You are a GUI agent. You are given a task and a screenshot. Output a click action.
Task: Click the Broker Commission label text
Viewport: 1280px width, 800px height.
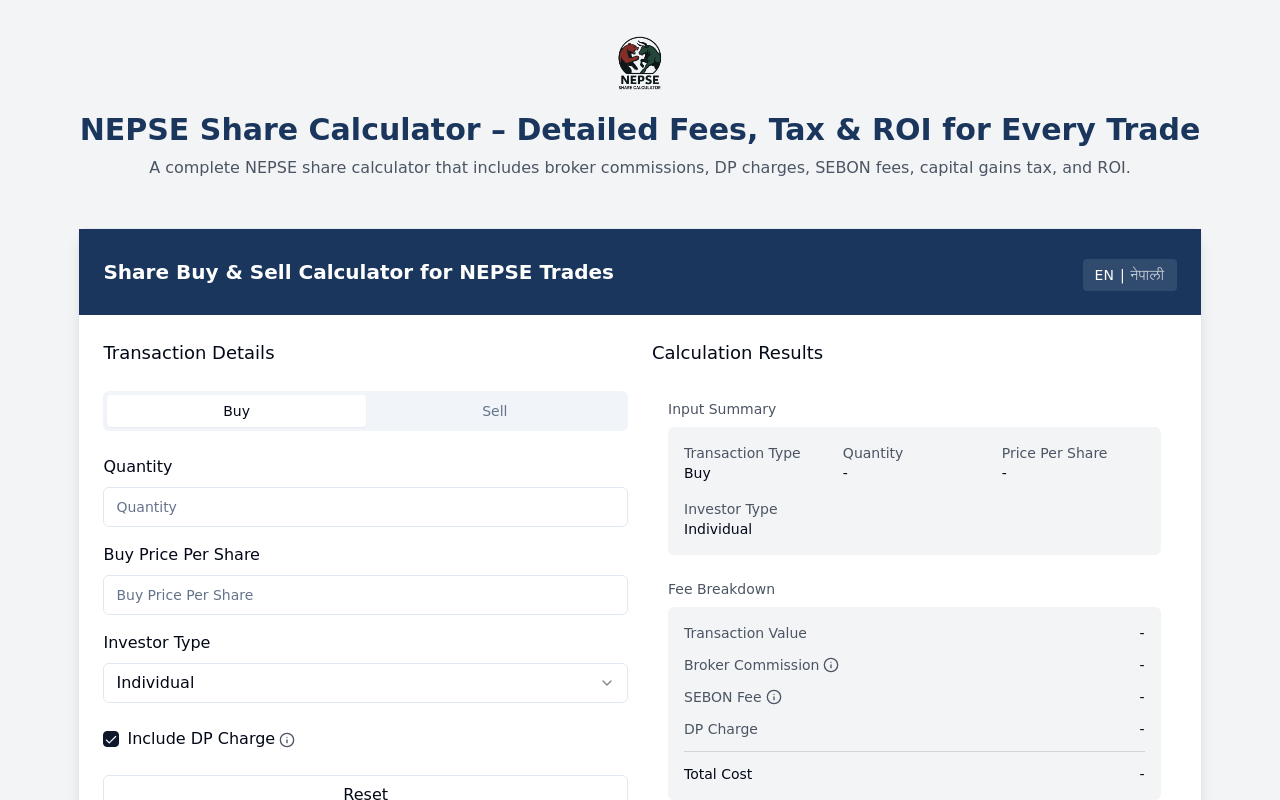point(751,665)
